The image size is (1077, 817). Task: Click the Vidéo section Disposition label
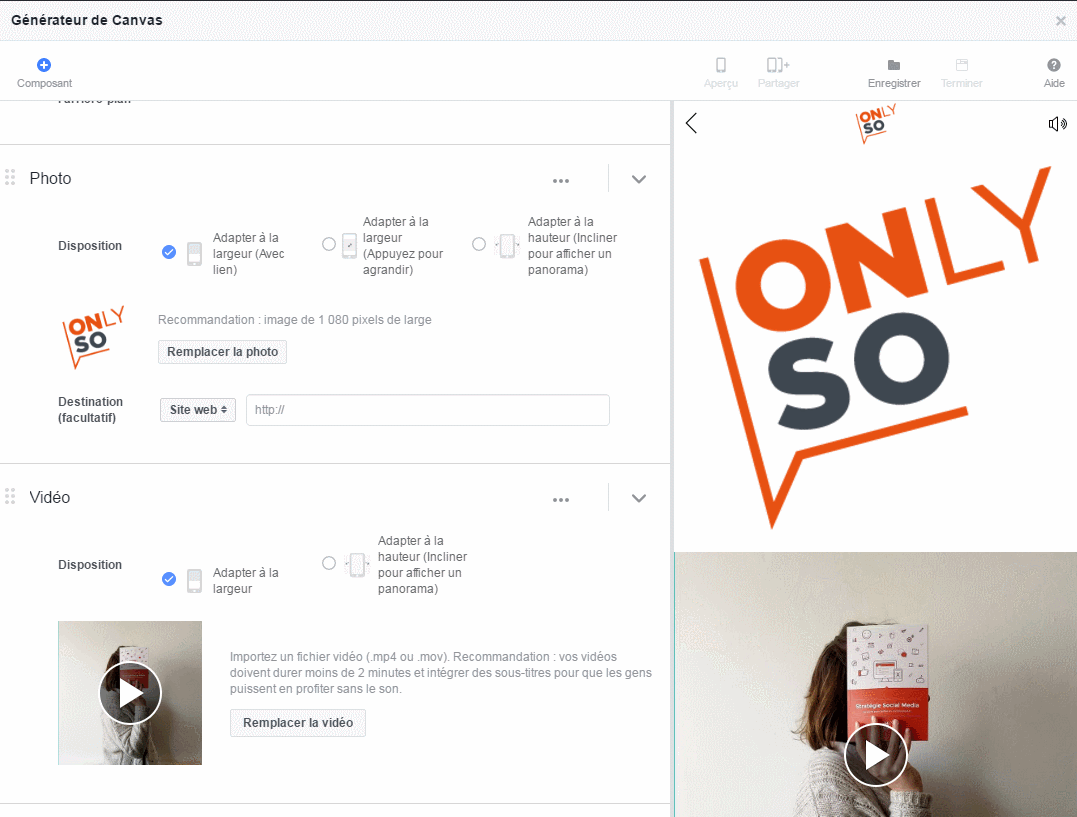(x=90, y=564)
